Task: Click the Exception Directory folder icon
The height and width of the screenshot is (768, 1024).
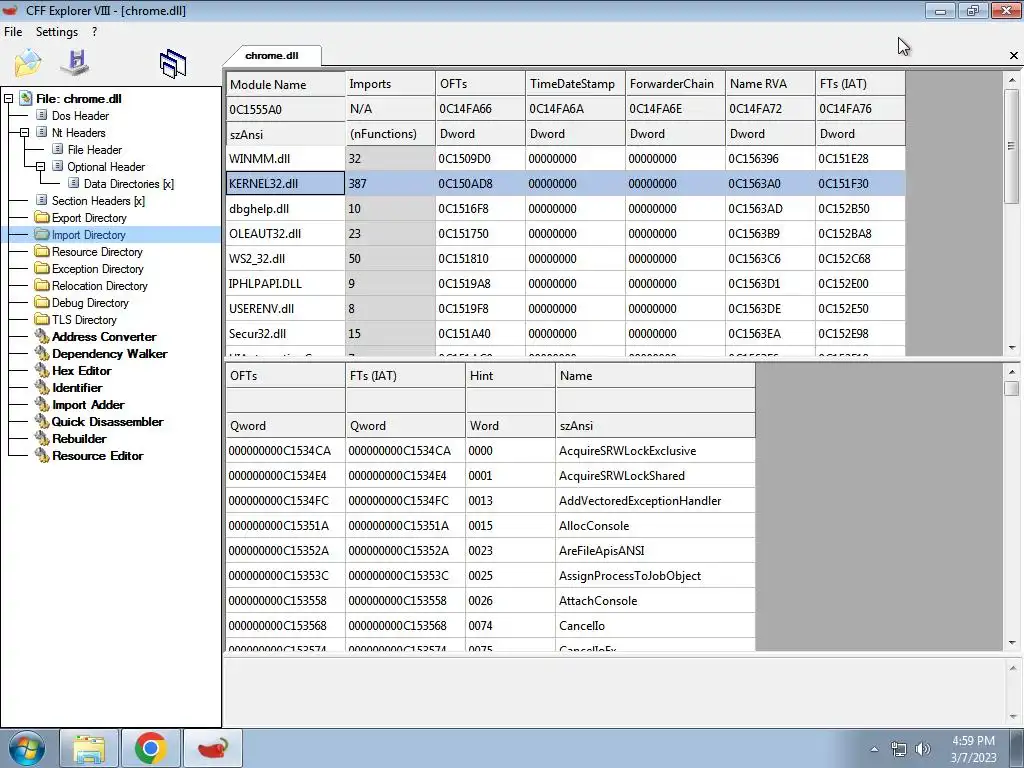Action: click(x=42, y=268)
